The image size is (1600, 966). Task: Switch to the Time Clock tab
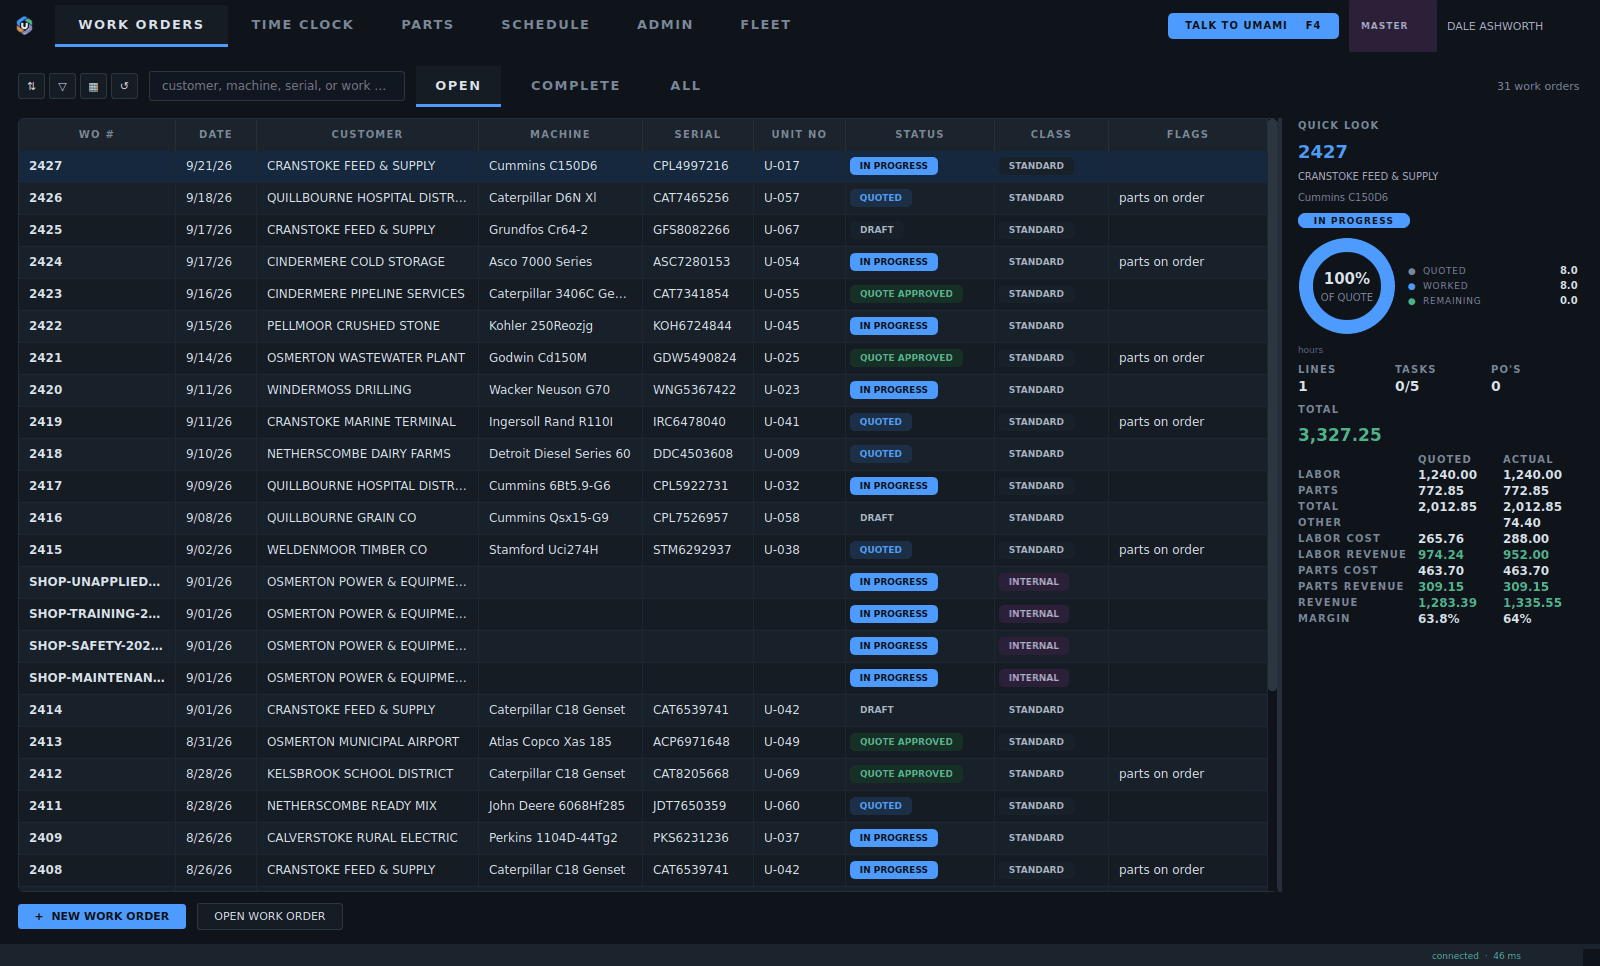[x=302, y=25]
